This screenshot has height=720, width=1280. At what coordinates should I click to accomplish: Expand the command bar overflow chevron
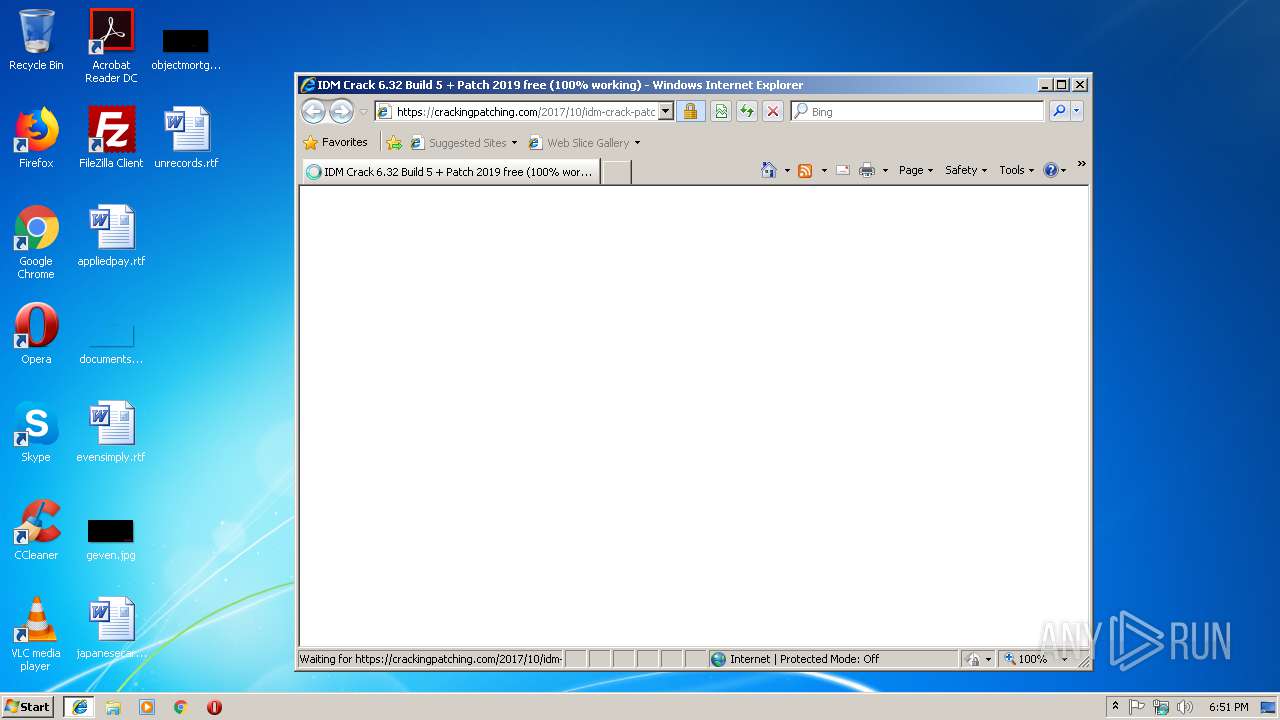click(1081, 164)
